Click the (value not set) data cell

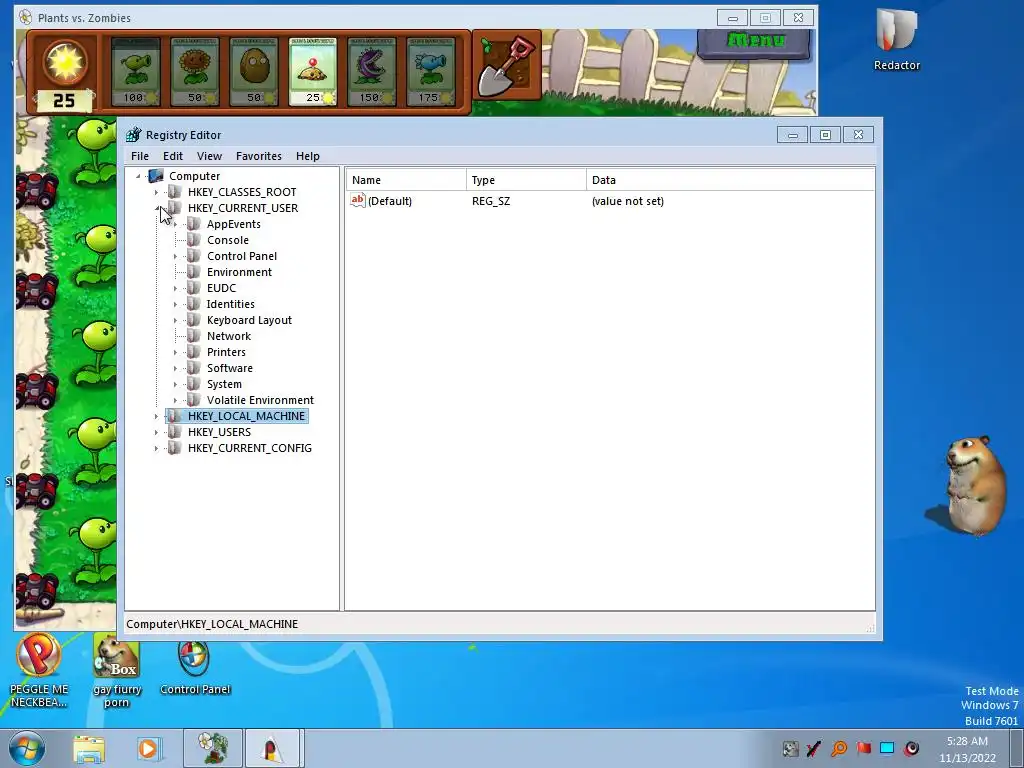coord(628,201)
